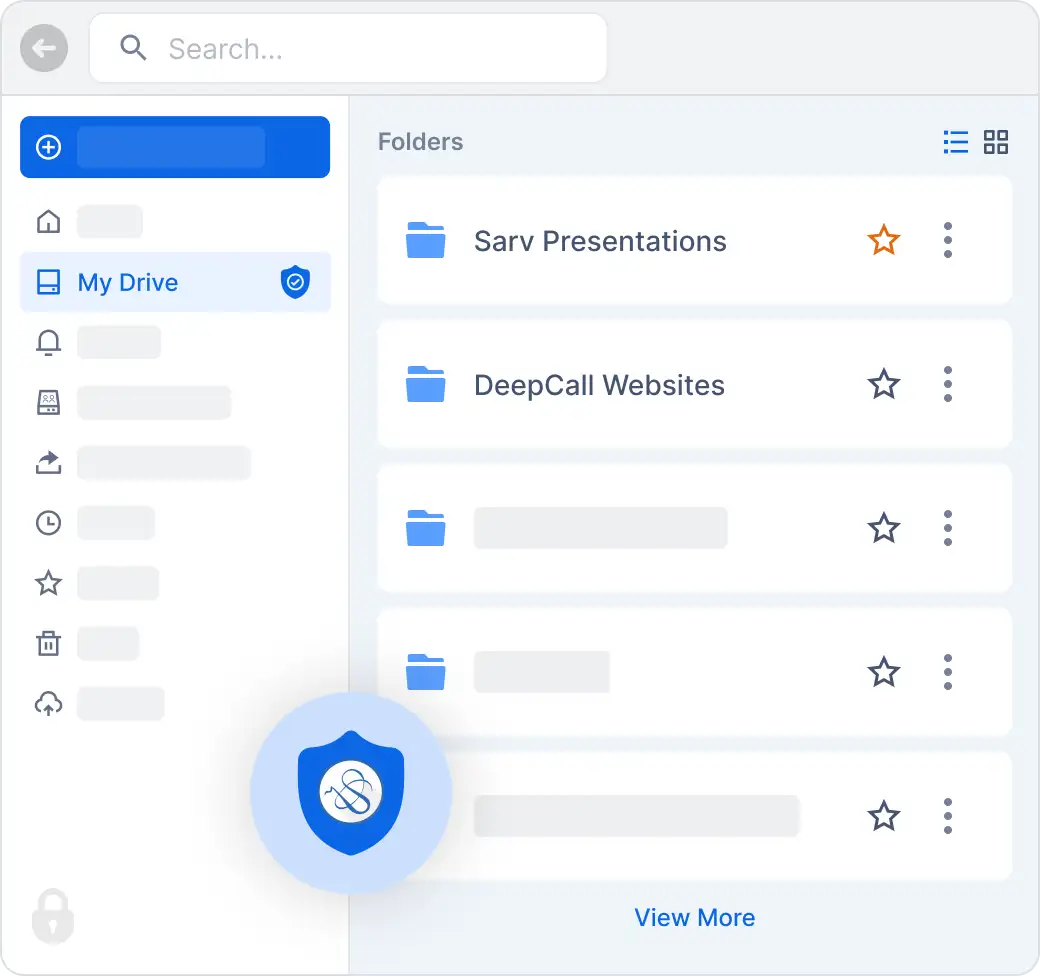
Task: Open the Trash bin icon
Action: tap(47, 643)
